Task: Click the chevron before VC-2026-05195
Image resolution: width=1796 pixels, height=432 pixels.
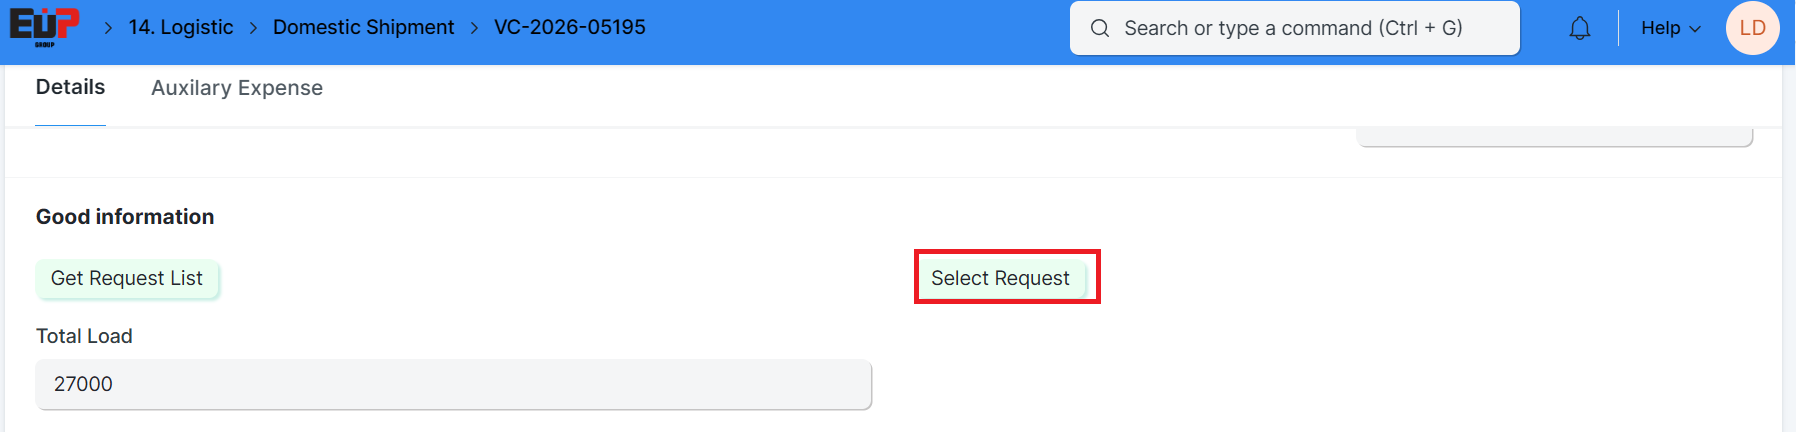Action: click(x=474, y=28)
